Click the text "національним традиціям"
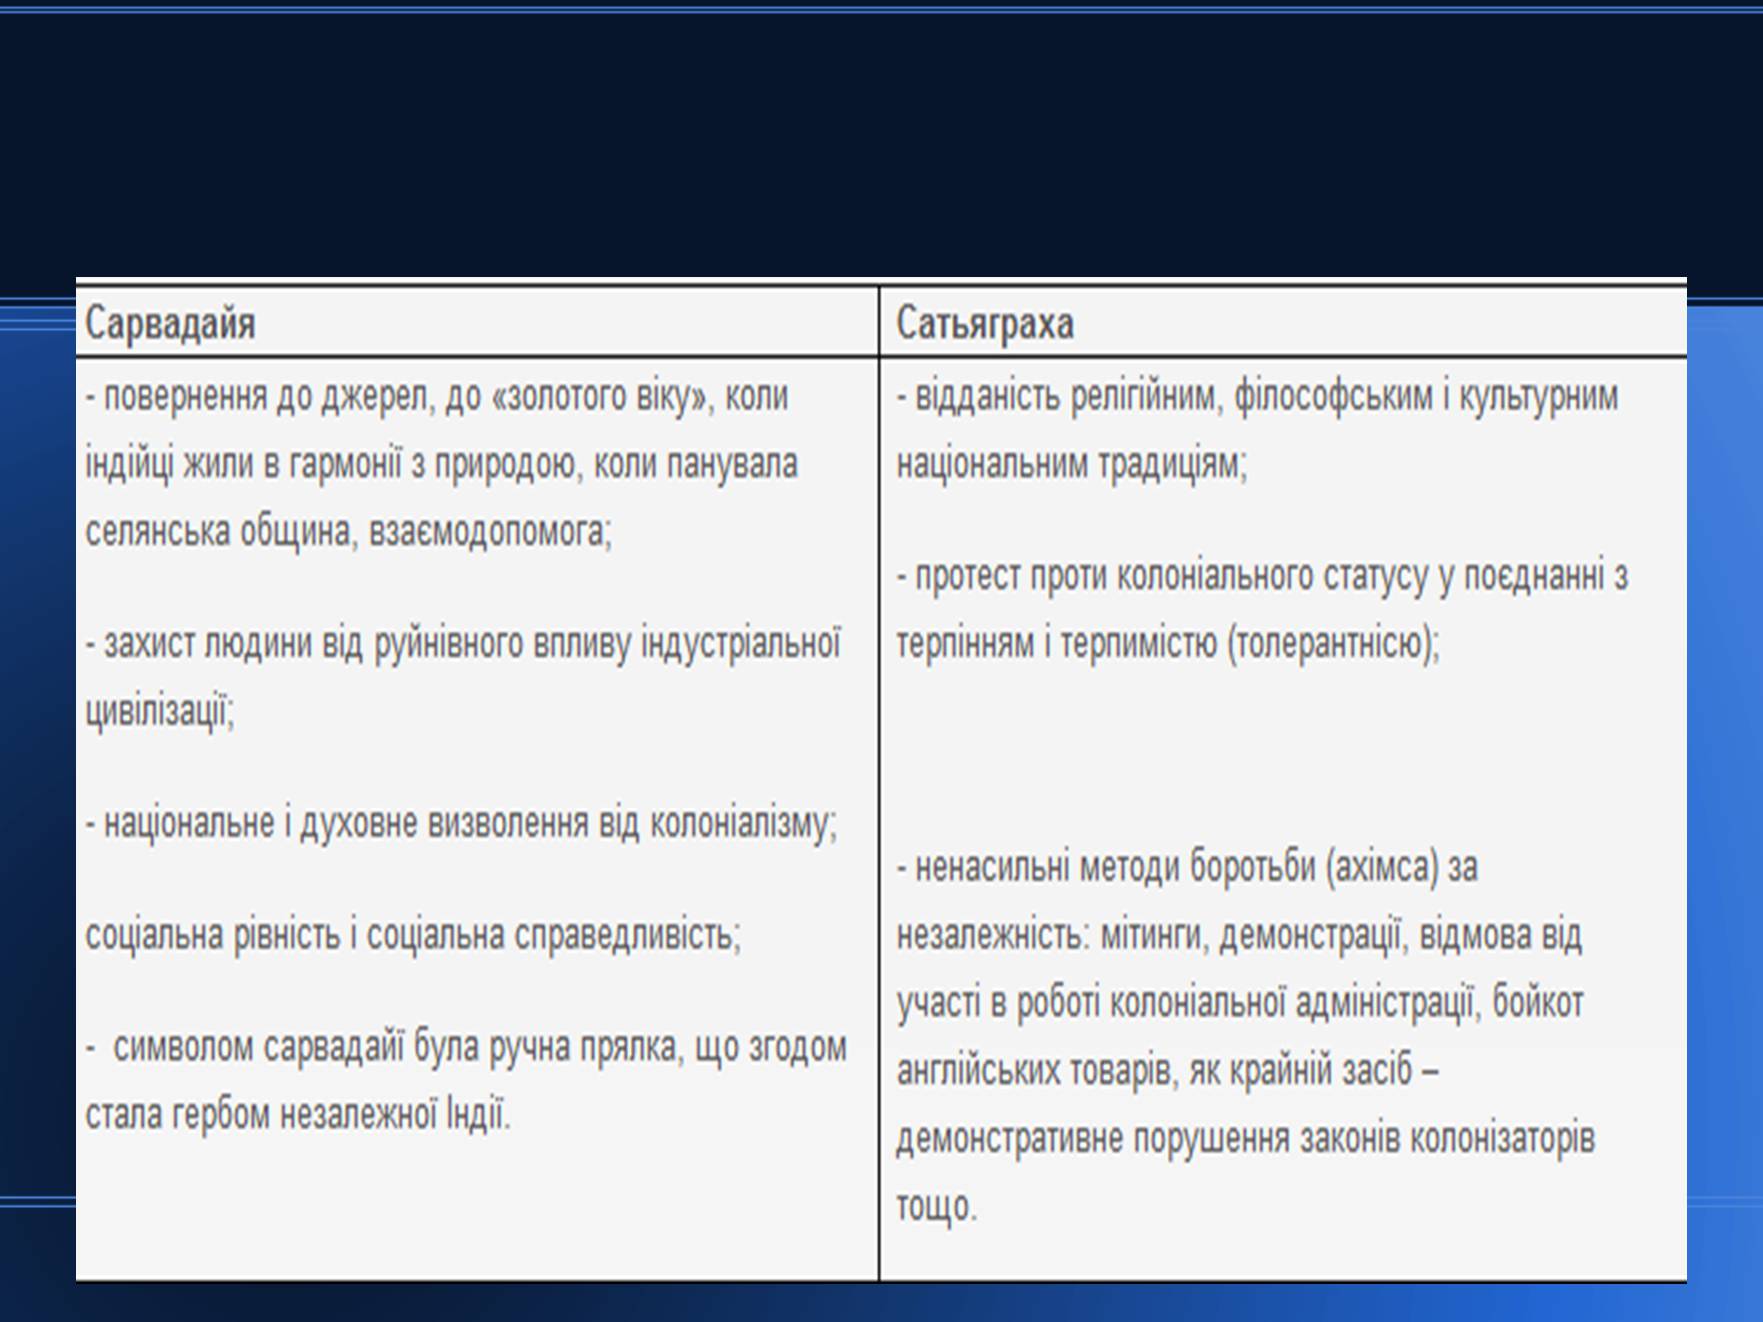 [1071, 465]
